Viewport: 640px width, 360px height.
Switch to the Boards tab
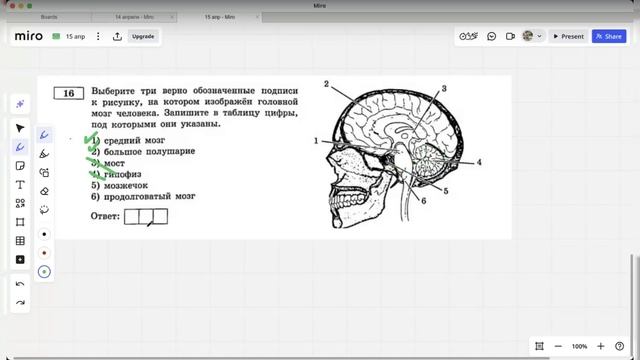pyautogui.click(x=49, y=17)
